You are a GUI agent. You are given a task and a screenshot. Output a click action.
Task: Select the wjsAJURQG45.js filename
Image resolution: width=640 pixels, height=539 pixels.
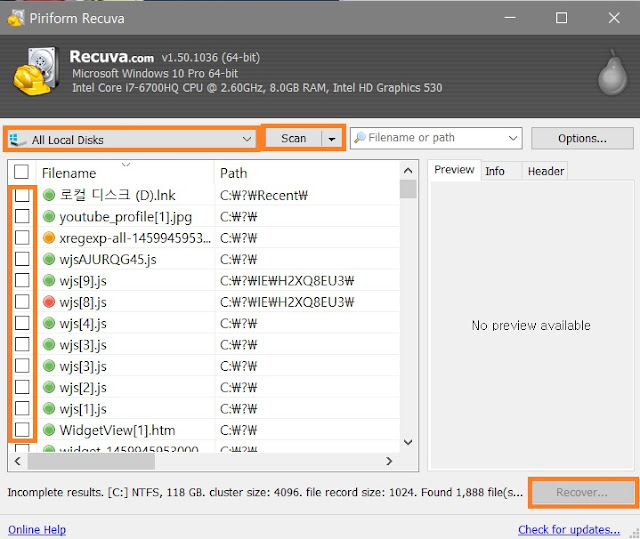[x=108, y=259]
